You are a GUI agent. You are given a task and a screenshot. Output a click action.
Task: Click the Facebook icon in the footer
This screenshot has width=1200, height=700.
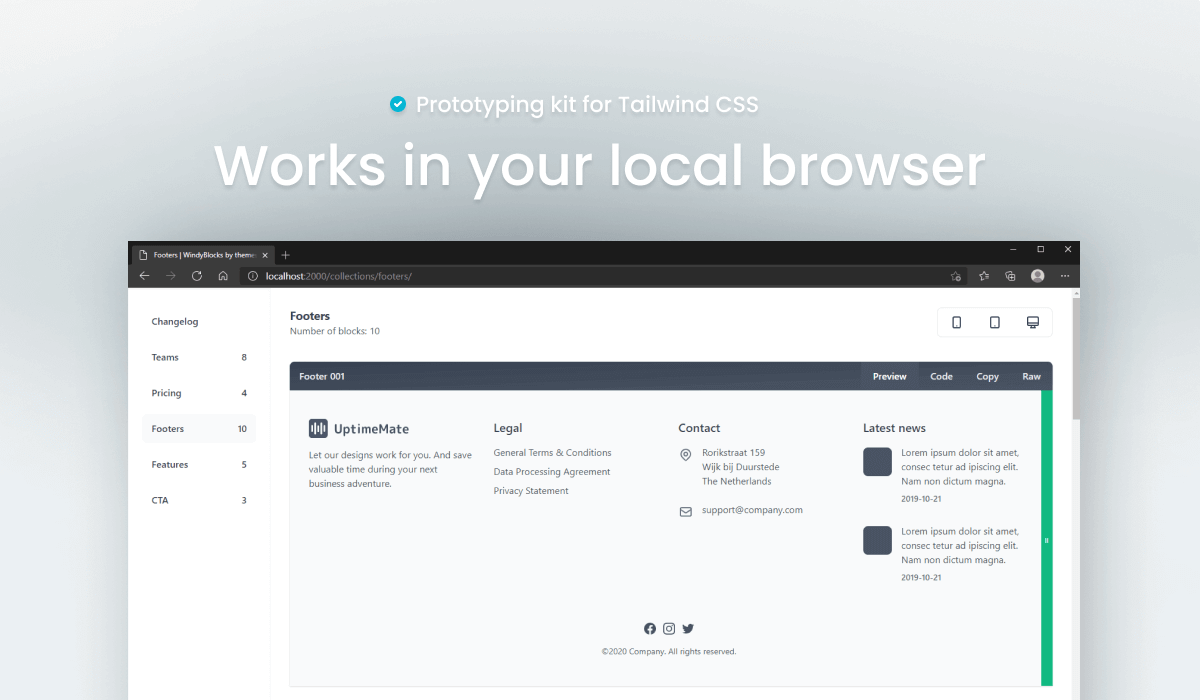click(x=650, y=628)
